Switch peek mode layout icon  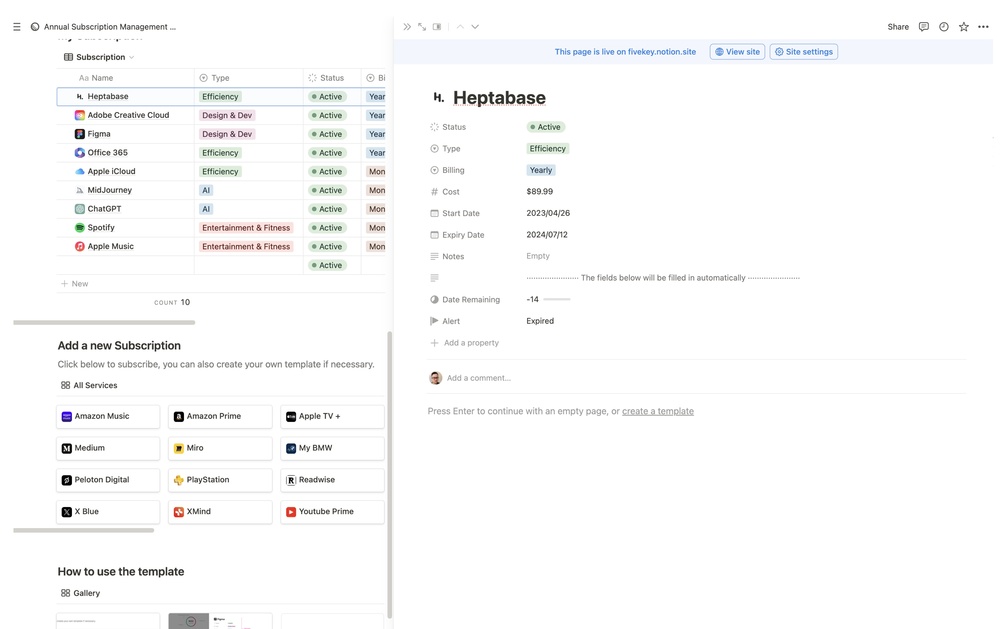coord(437,27)
